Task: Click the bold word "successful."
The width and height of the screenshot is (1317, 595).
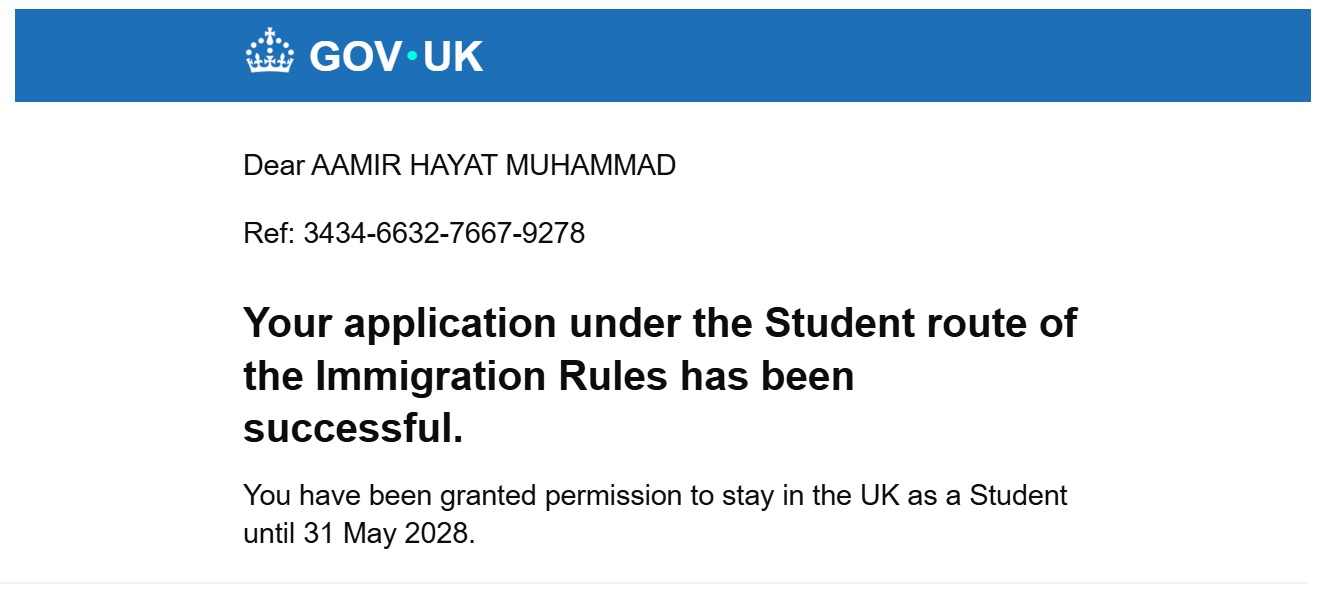Action: pos(353,428)
